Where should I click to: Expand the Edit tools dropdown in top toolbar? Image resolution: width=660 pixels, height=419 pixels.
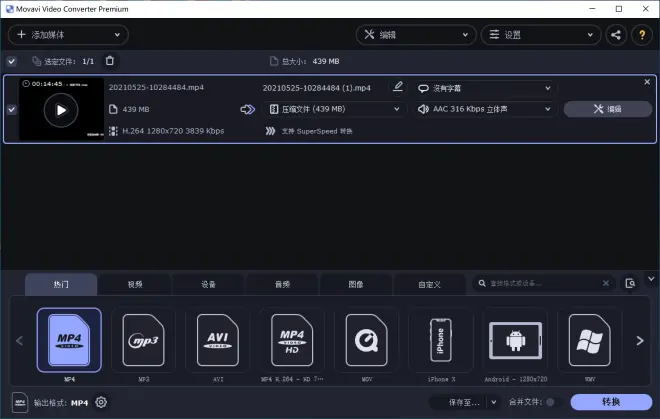coord(416,35)
